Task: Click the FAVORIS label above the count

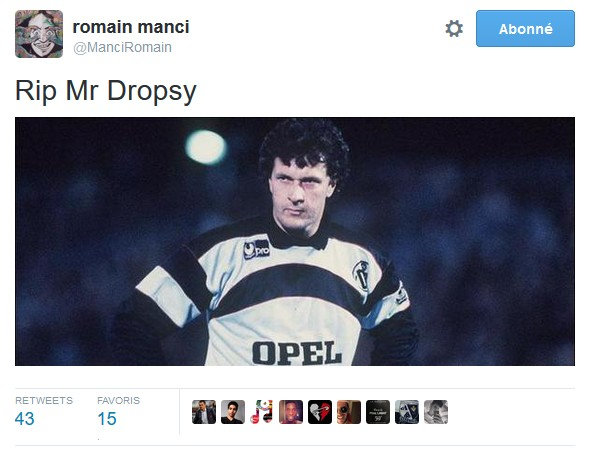Action: tap(118, 400)
